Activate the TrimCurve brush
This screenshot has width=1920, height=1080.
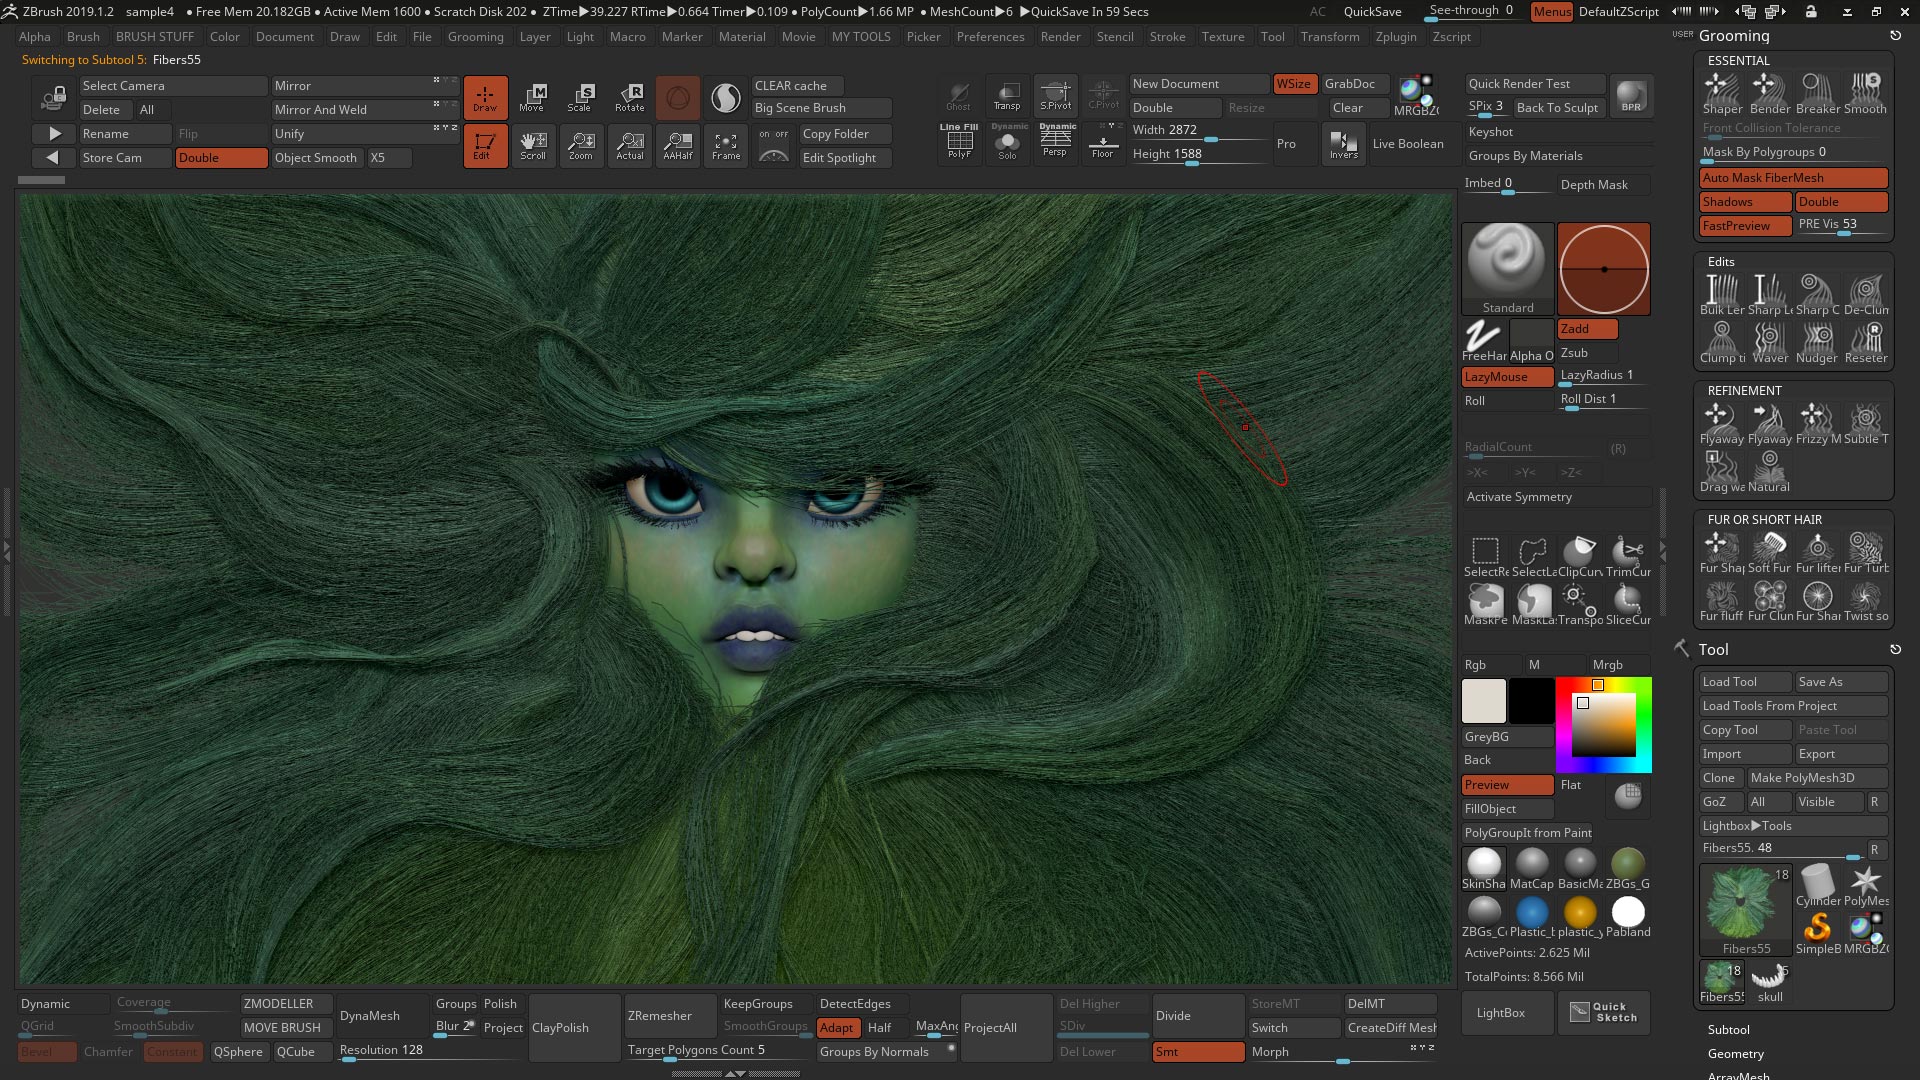point(1628,550)
